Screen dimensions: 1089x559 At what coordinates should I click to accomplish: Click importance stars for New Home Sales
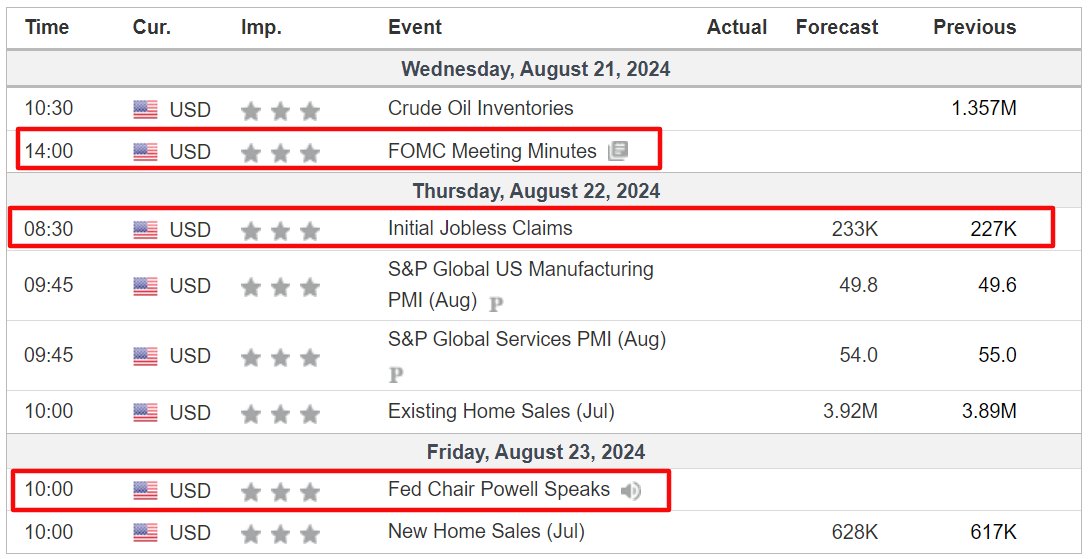click(x=281, y=534)
